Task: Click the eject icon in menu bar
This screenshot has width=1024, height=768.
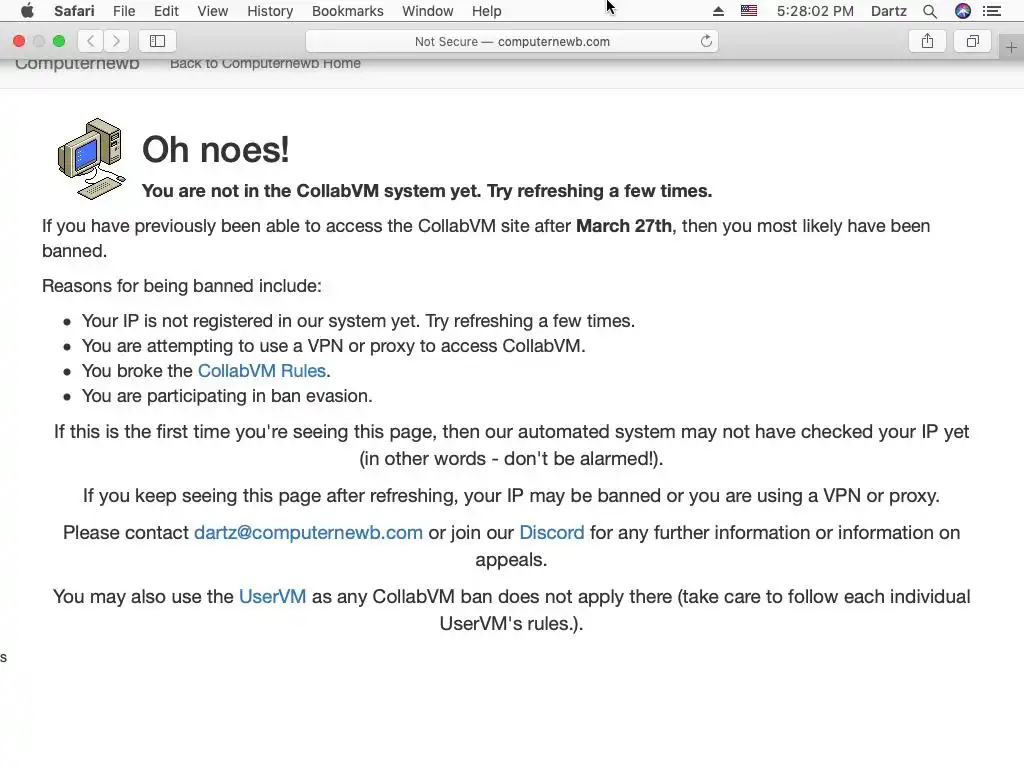Action: pyautogui.click(x=718, y=11)
